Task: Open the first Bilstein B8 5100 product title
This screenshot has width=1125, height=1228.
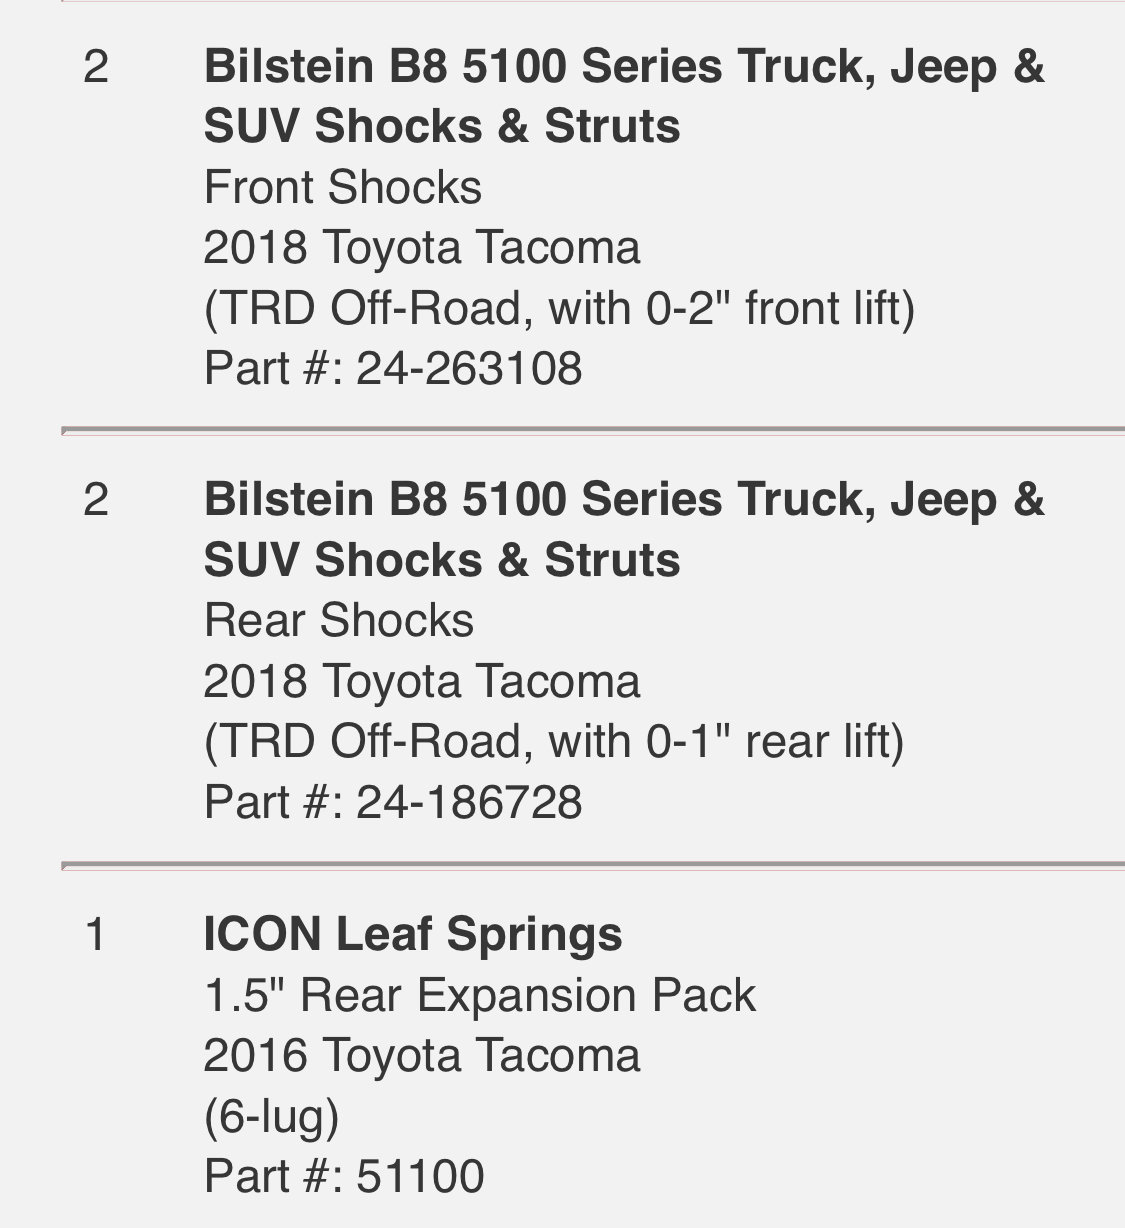Action: [624, 97]
